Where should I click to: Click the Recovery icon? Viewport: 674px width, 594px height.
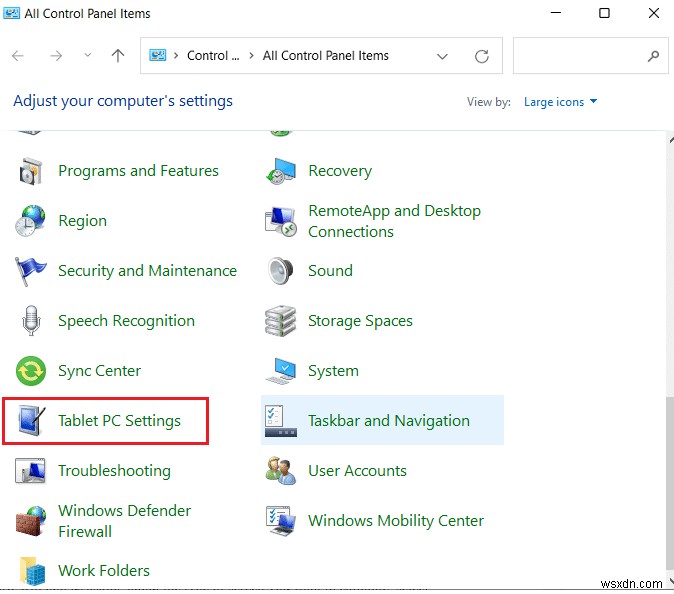pos(281,171)
